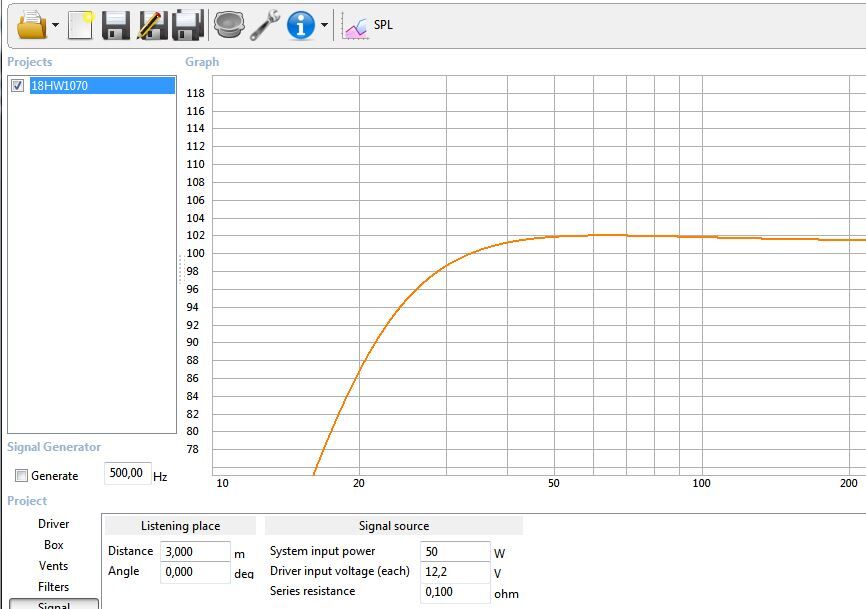
Task: Click the 102 dB axis label
Action: [x=196, y=235]
